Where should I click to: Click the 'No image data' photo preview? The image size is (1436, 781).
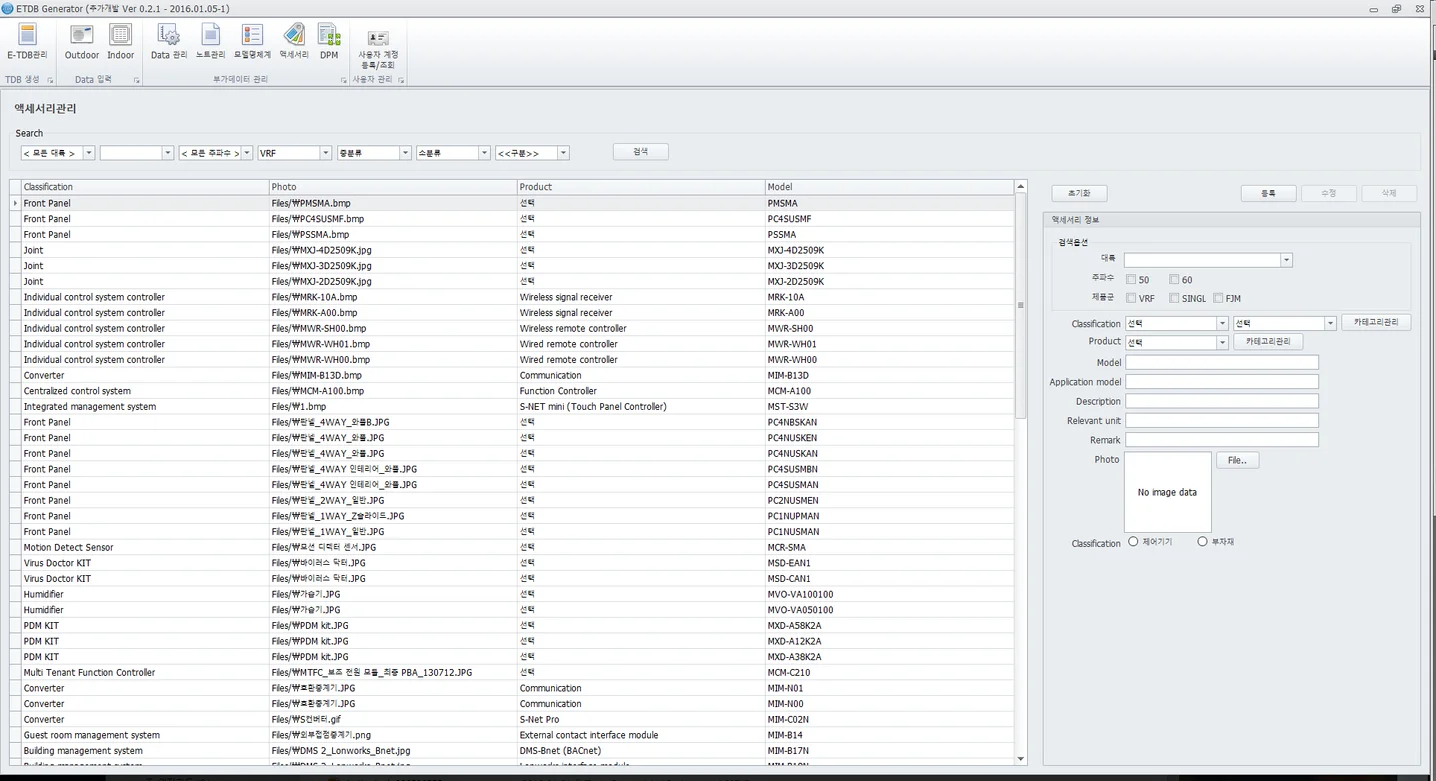(1167, 492)
